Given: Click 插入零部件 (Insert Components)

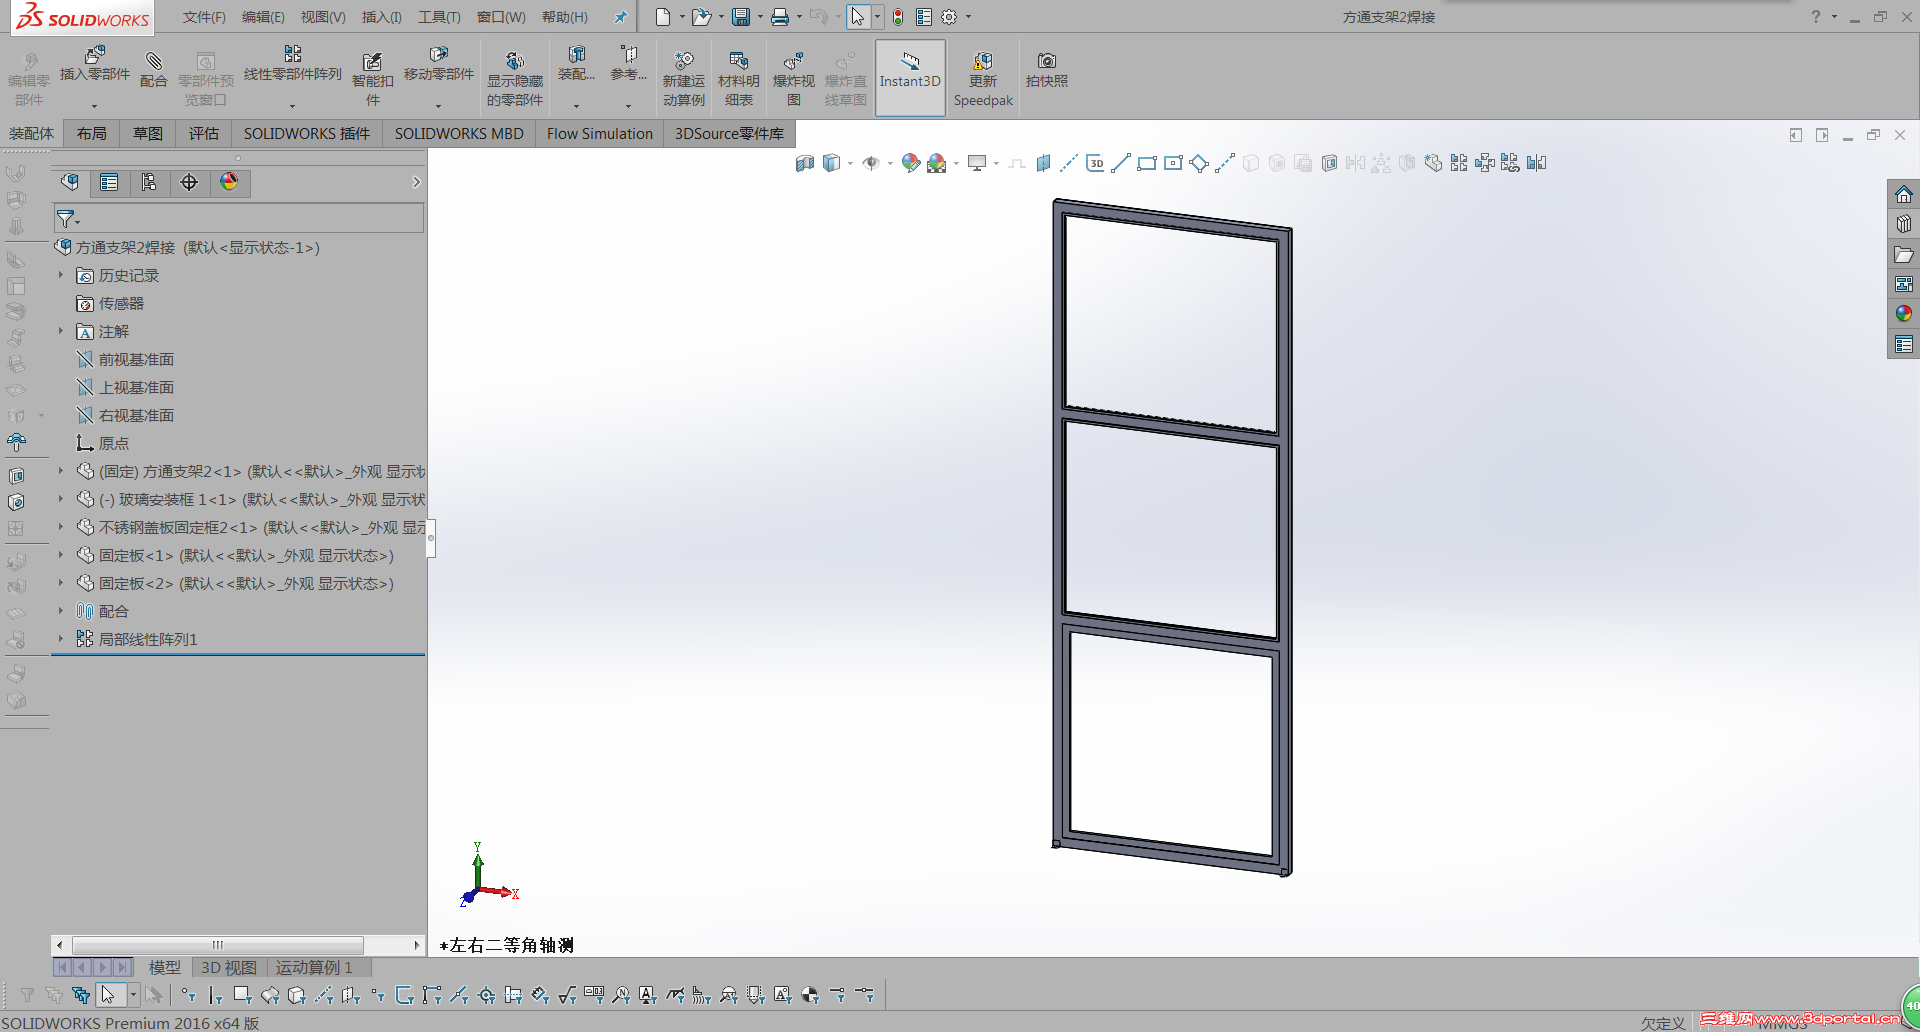Looking at the screenshot, I should (95, 66).
